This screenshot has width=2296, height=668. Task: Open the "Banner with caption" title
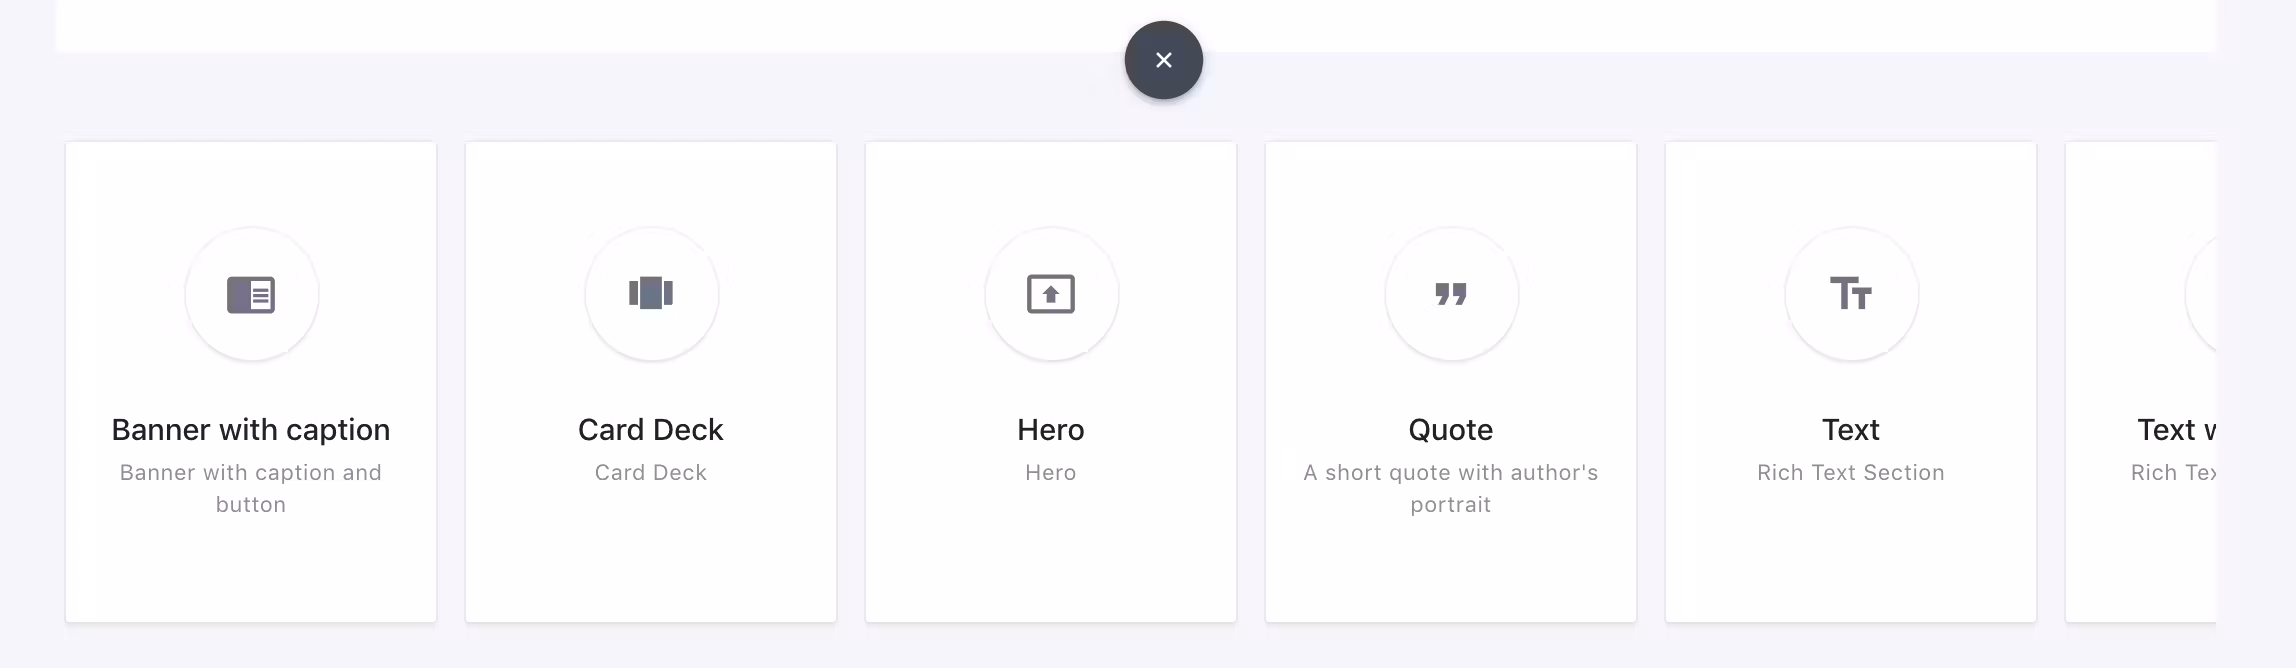[x=251, y=430]
